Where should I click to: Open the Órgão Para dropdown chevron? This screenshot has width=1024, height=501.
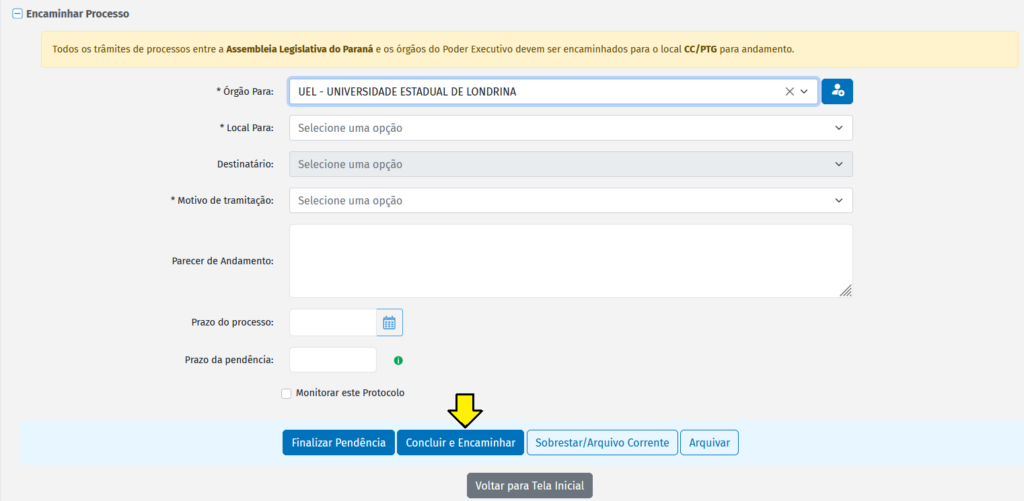pos(804,91)
